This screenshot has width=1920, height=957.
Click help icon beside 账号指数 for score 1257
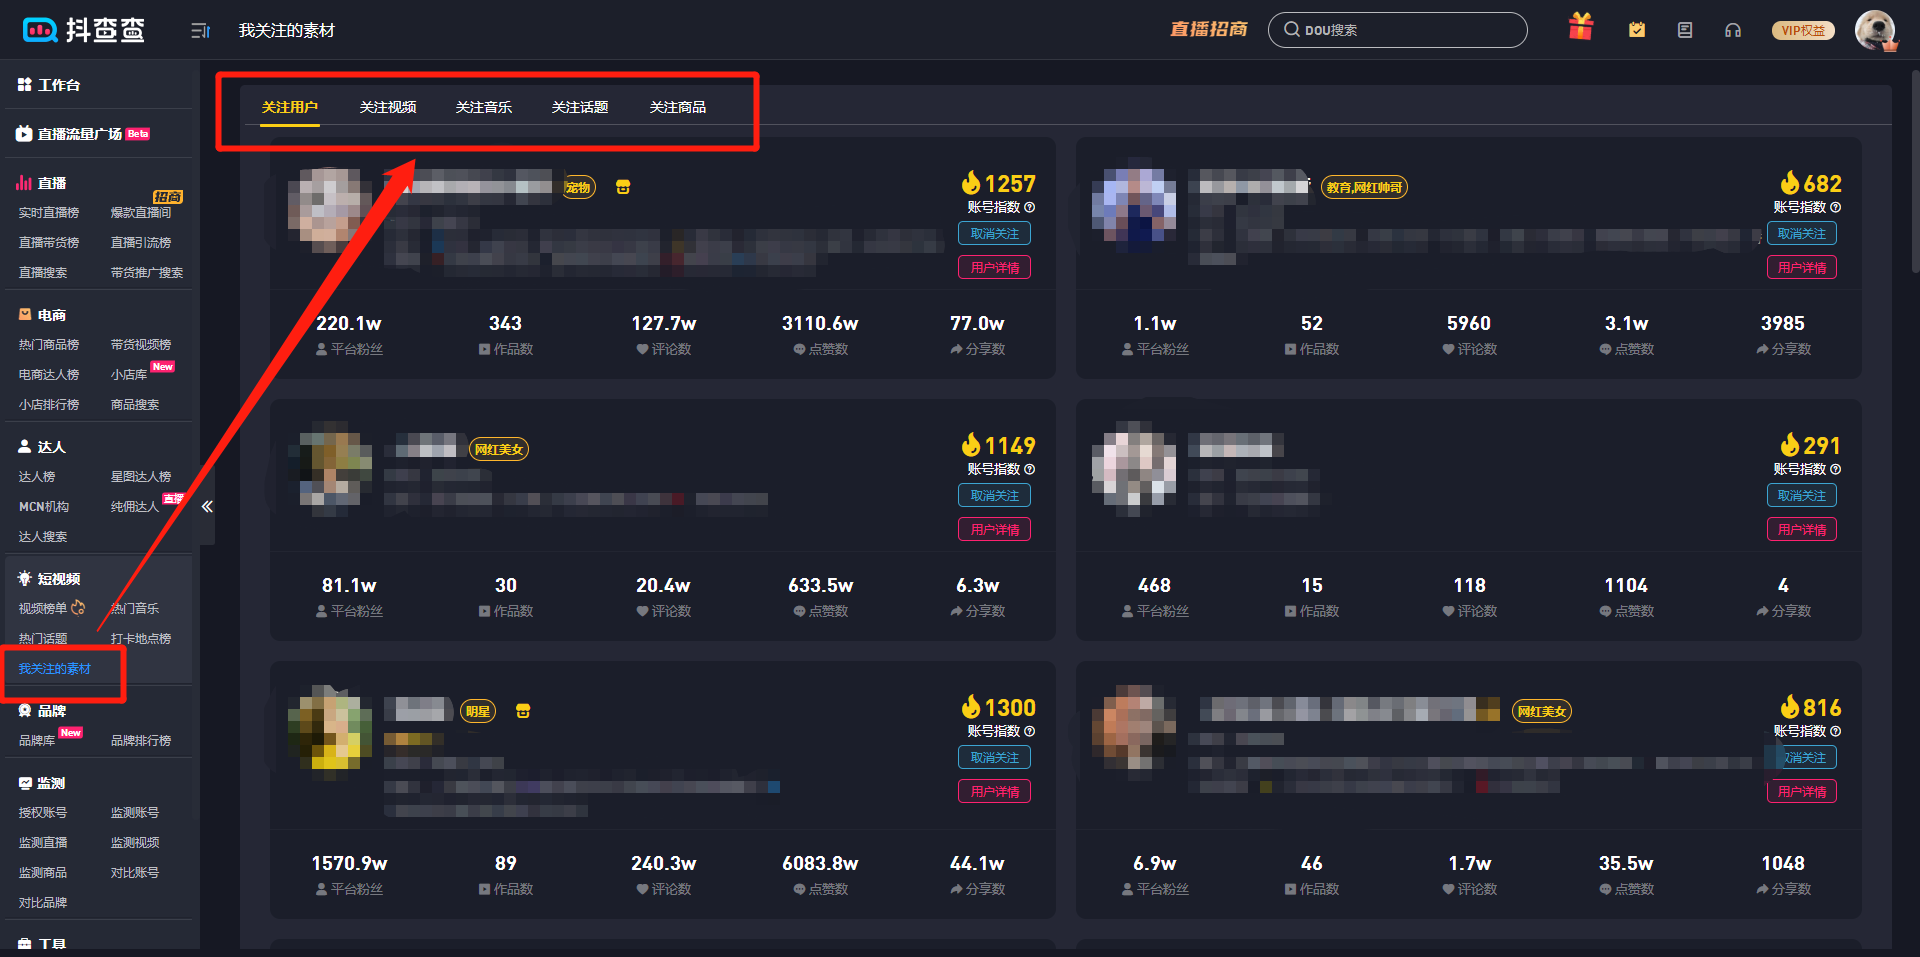tap(1030, 208)
